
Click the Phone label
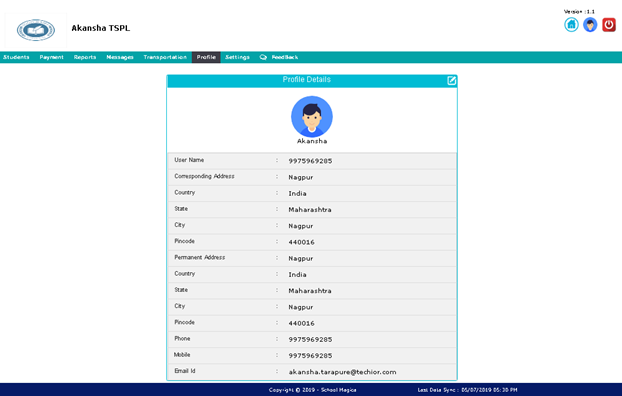point(182,338)
